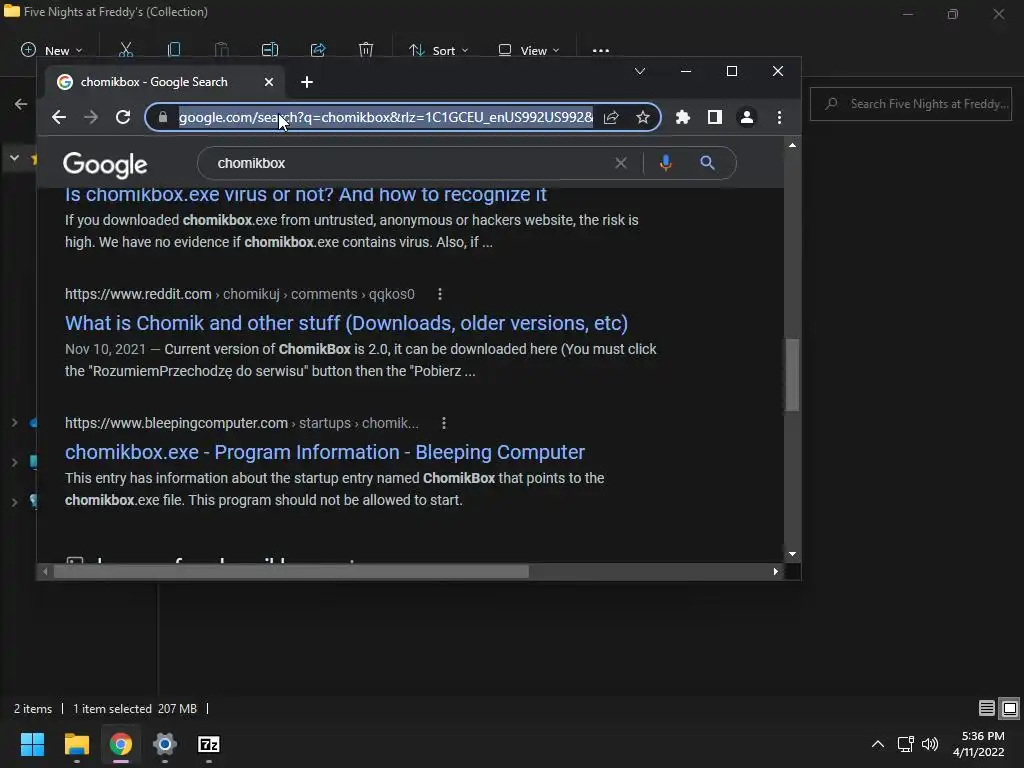Click the Cut icon in File Explorer
This screenshot has width=1024, height=768.
pos(126,50)
